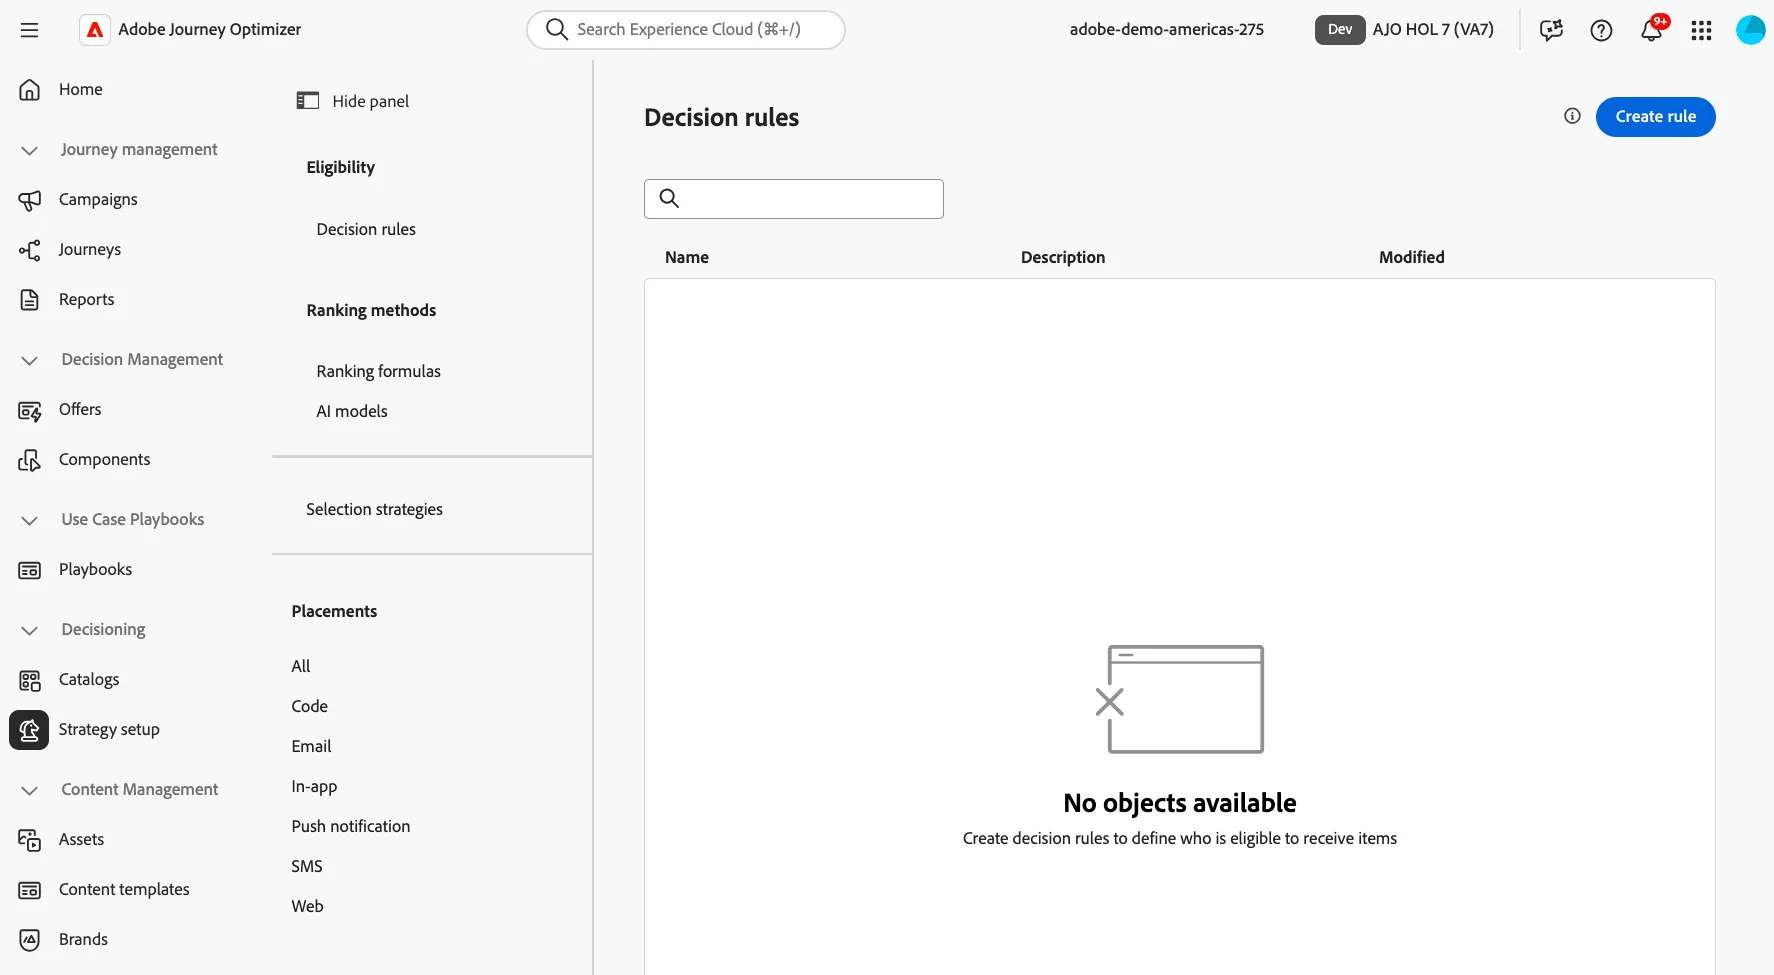Click the Adobe Journey Optimizer logo
1774x975 pixels.
(x=95, y=30)
